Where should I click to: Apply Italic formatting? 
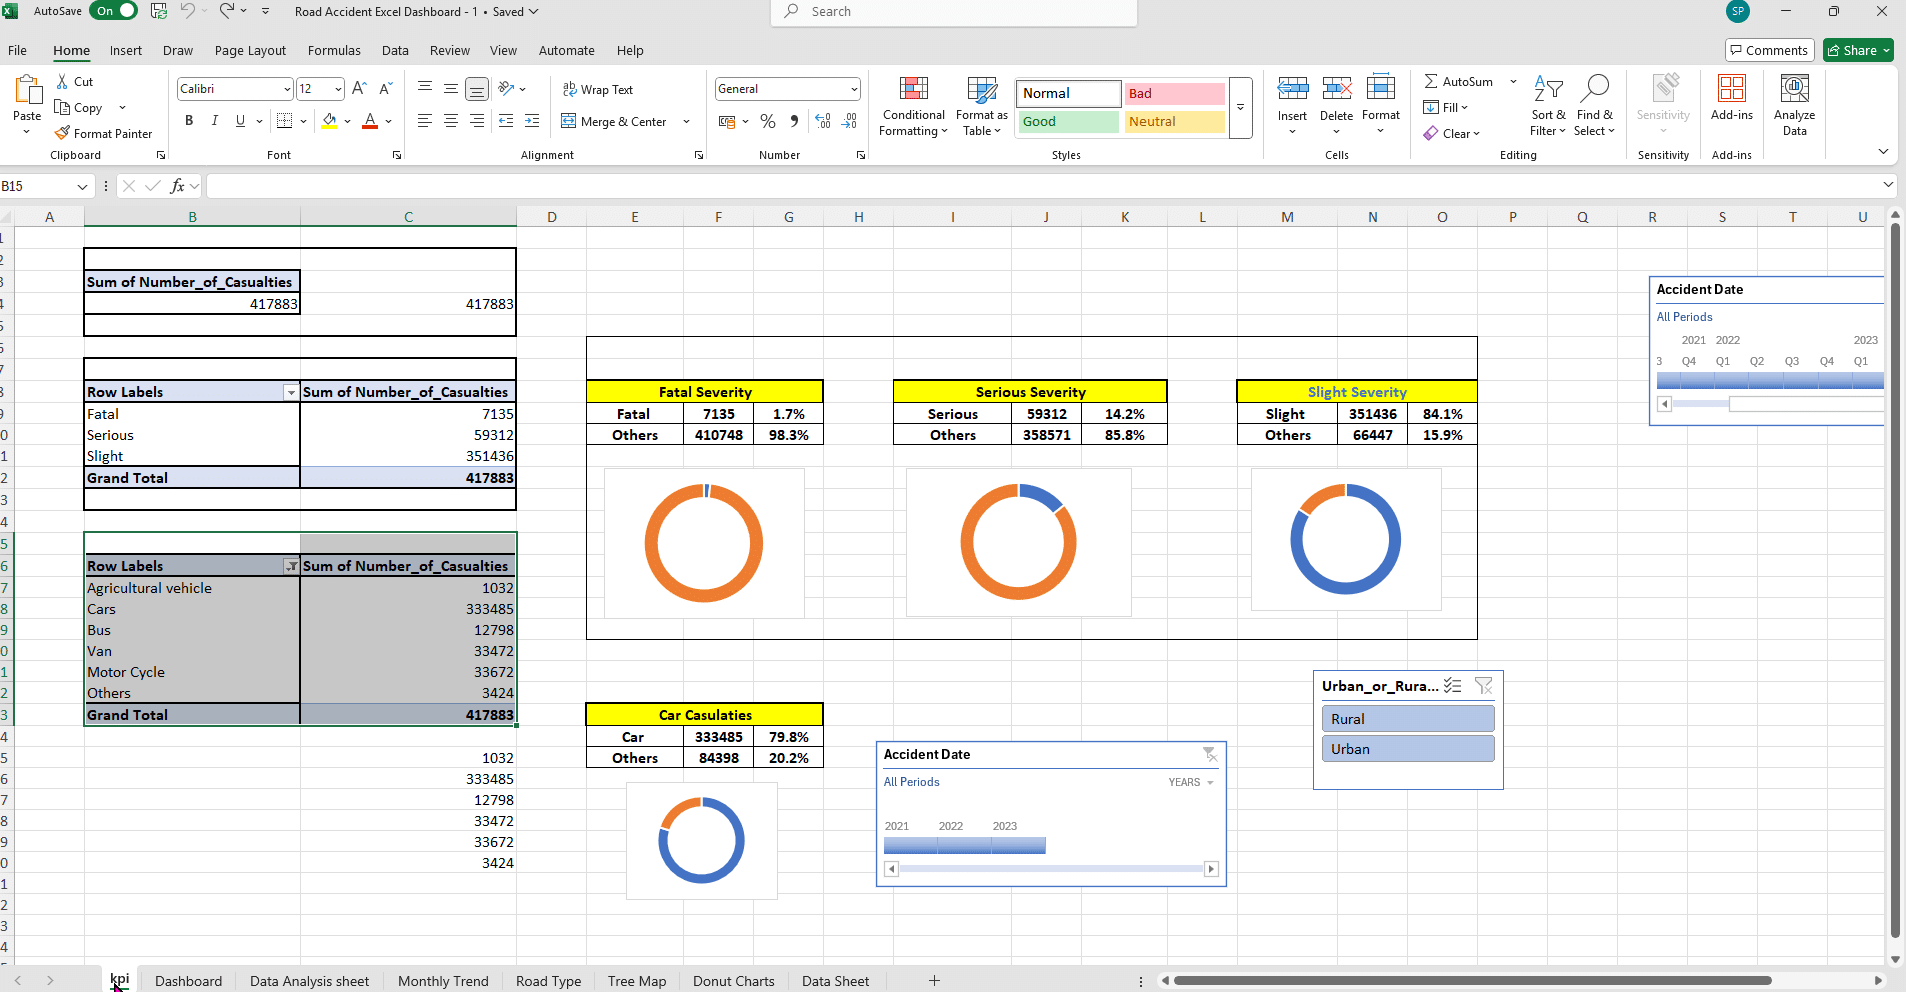[214, 121]
